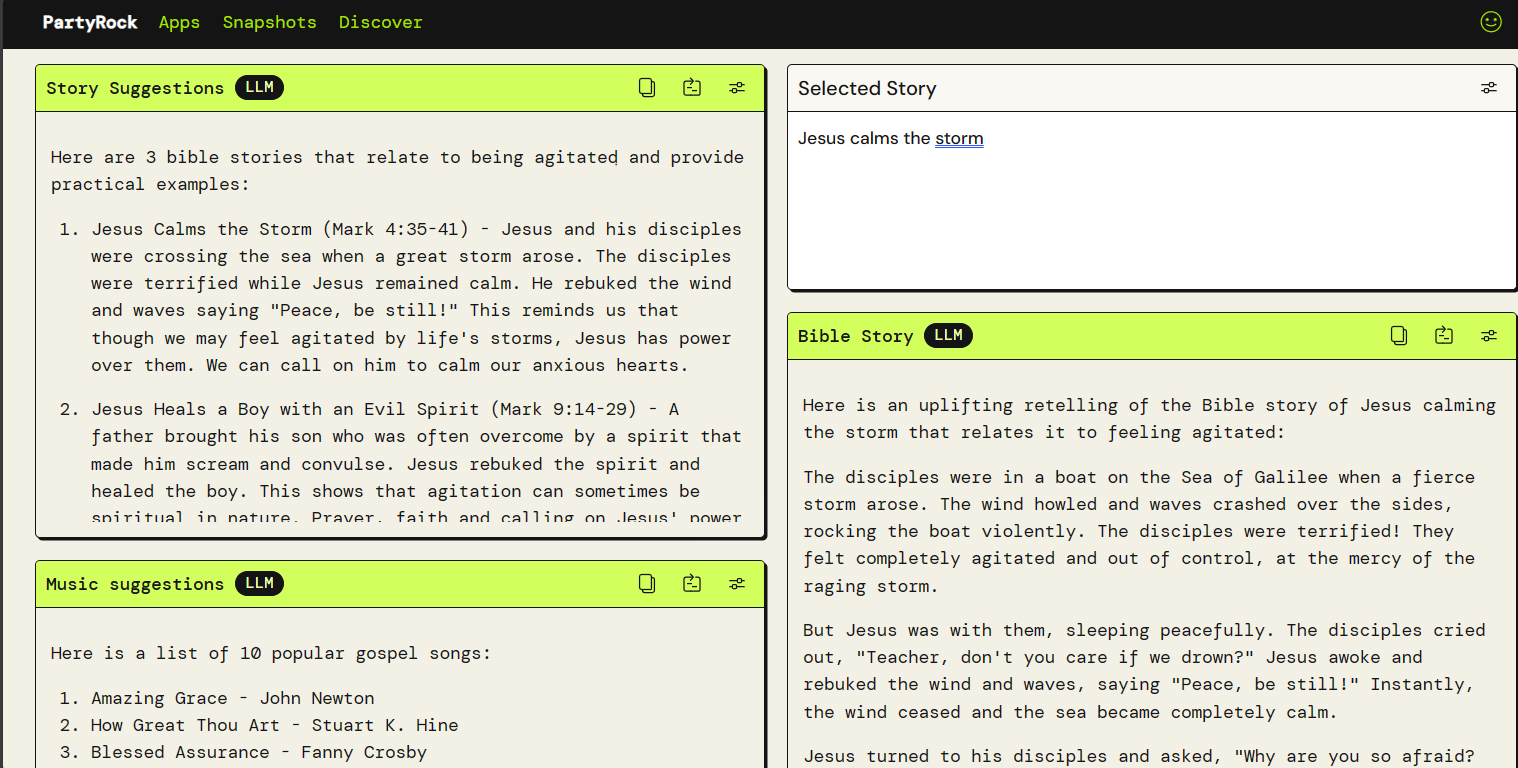1518x768 pixels.
Task: Open the Selected Story widget settings
Action: click(1489, 87)
